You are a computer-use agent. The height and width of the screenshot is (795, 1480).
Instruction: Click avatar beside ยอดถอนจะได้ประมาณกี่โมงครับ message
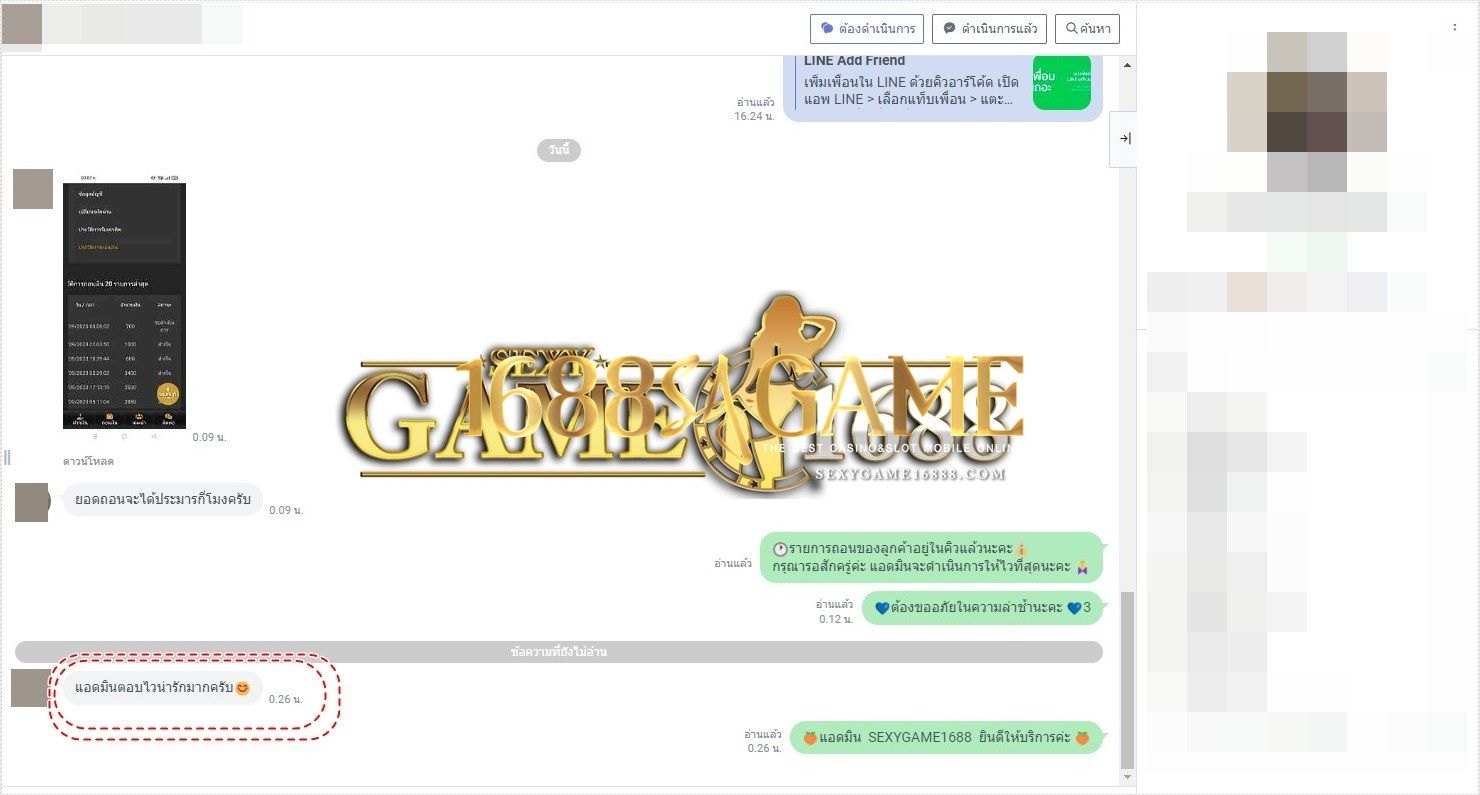pyautogui.click(x=33, y=502)
